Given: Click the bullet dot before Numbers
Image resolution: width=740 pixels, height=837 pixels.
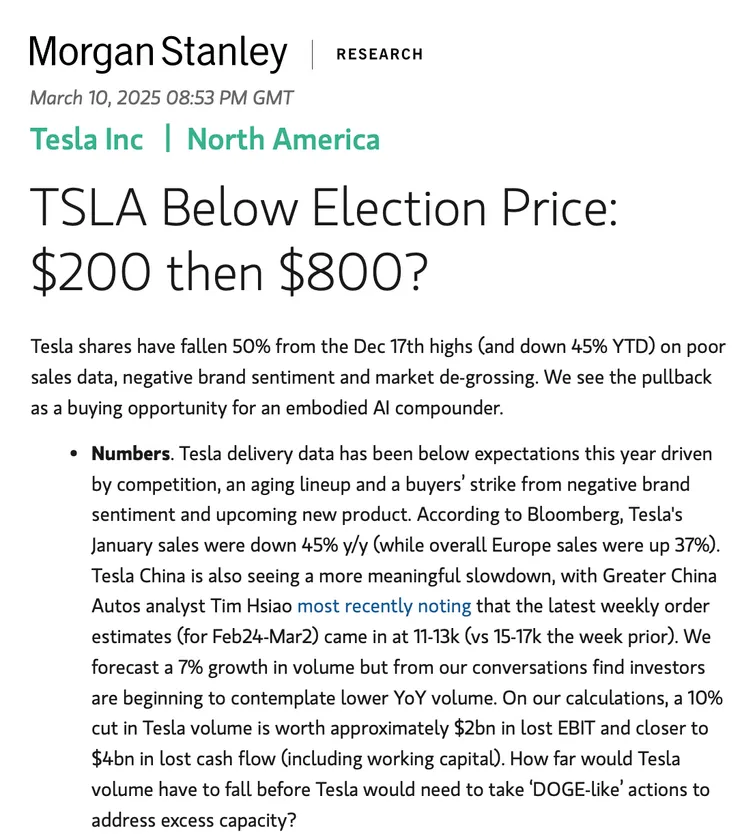Looking at the screenshot, I should pos(74,454).
